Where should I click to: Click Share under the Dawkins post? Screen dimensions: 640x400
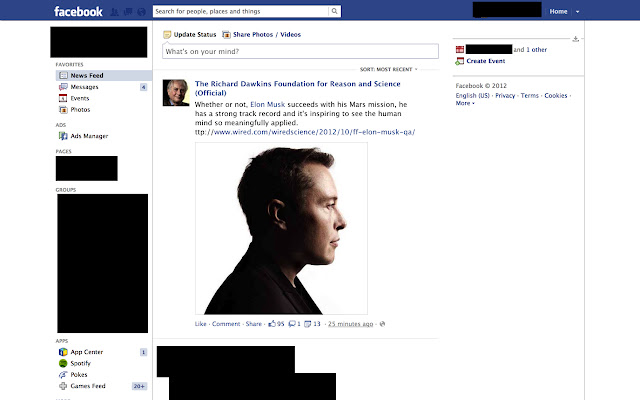tap(253, 324)
